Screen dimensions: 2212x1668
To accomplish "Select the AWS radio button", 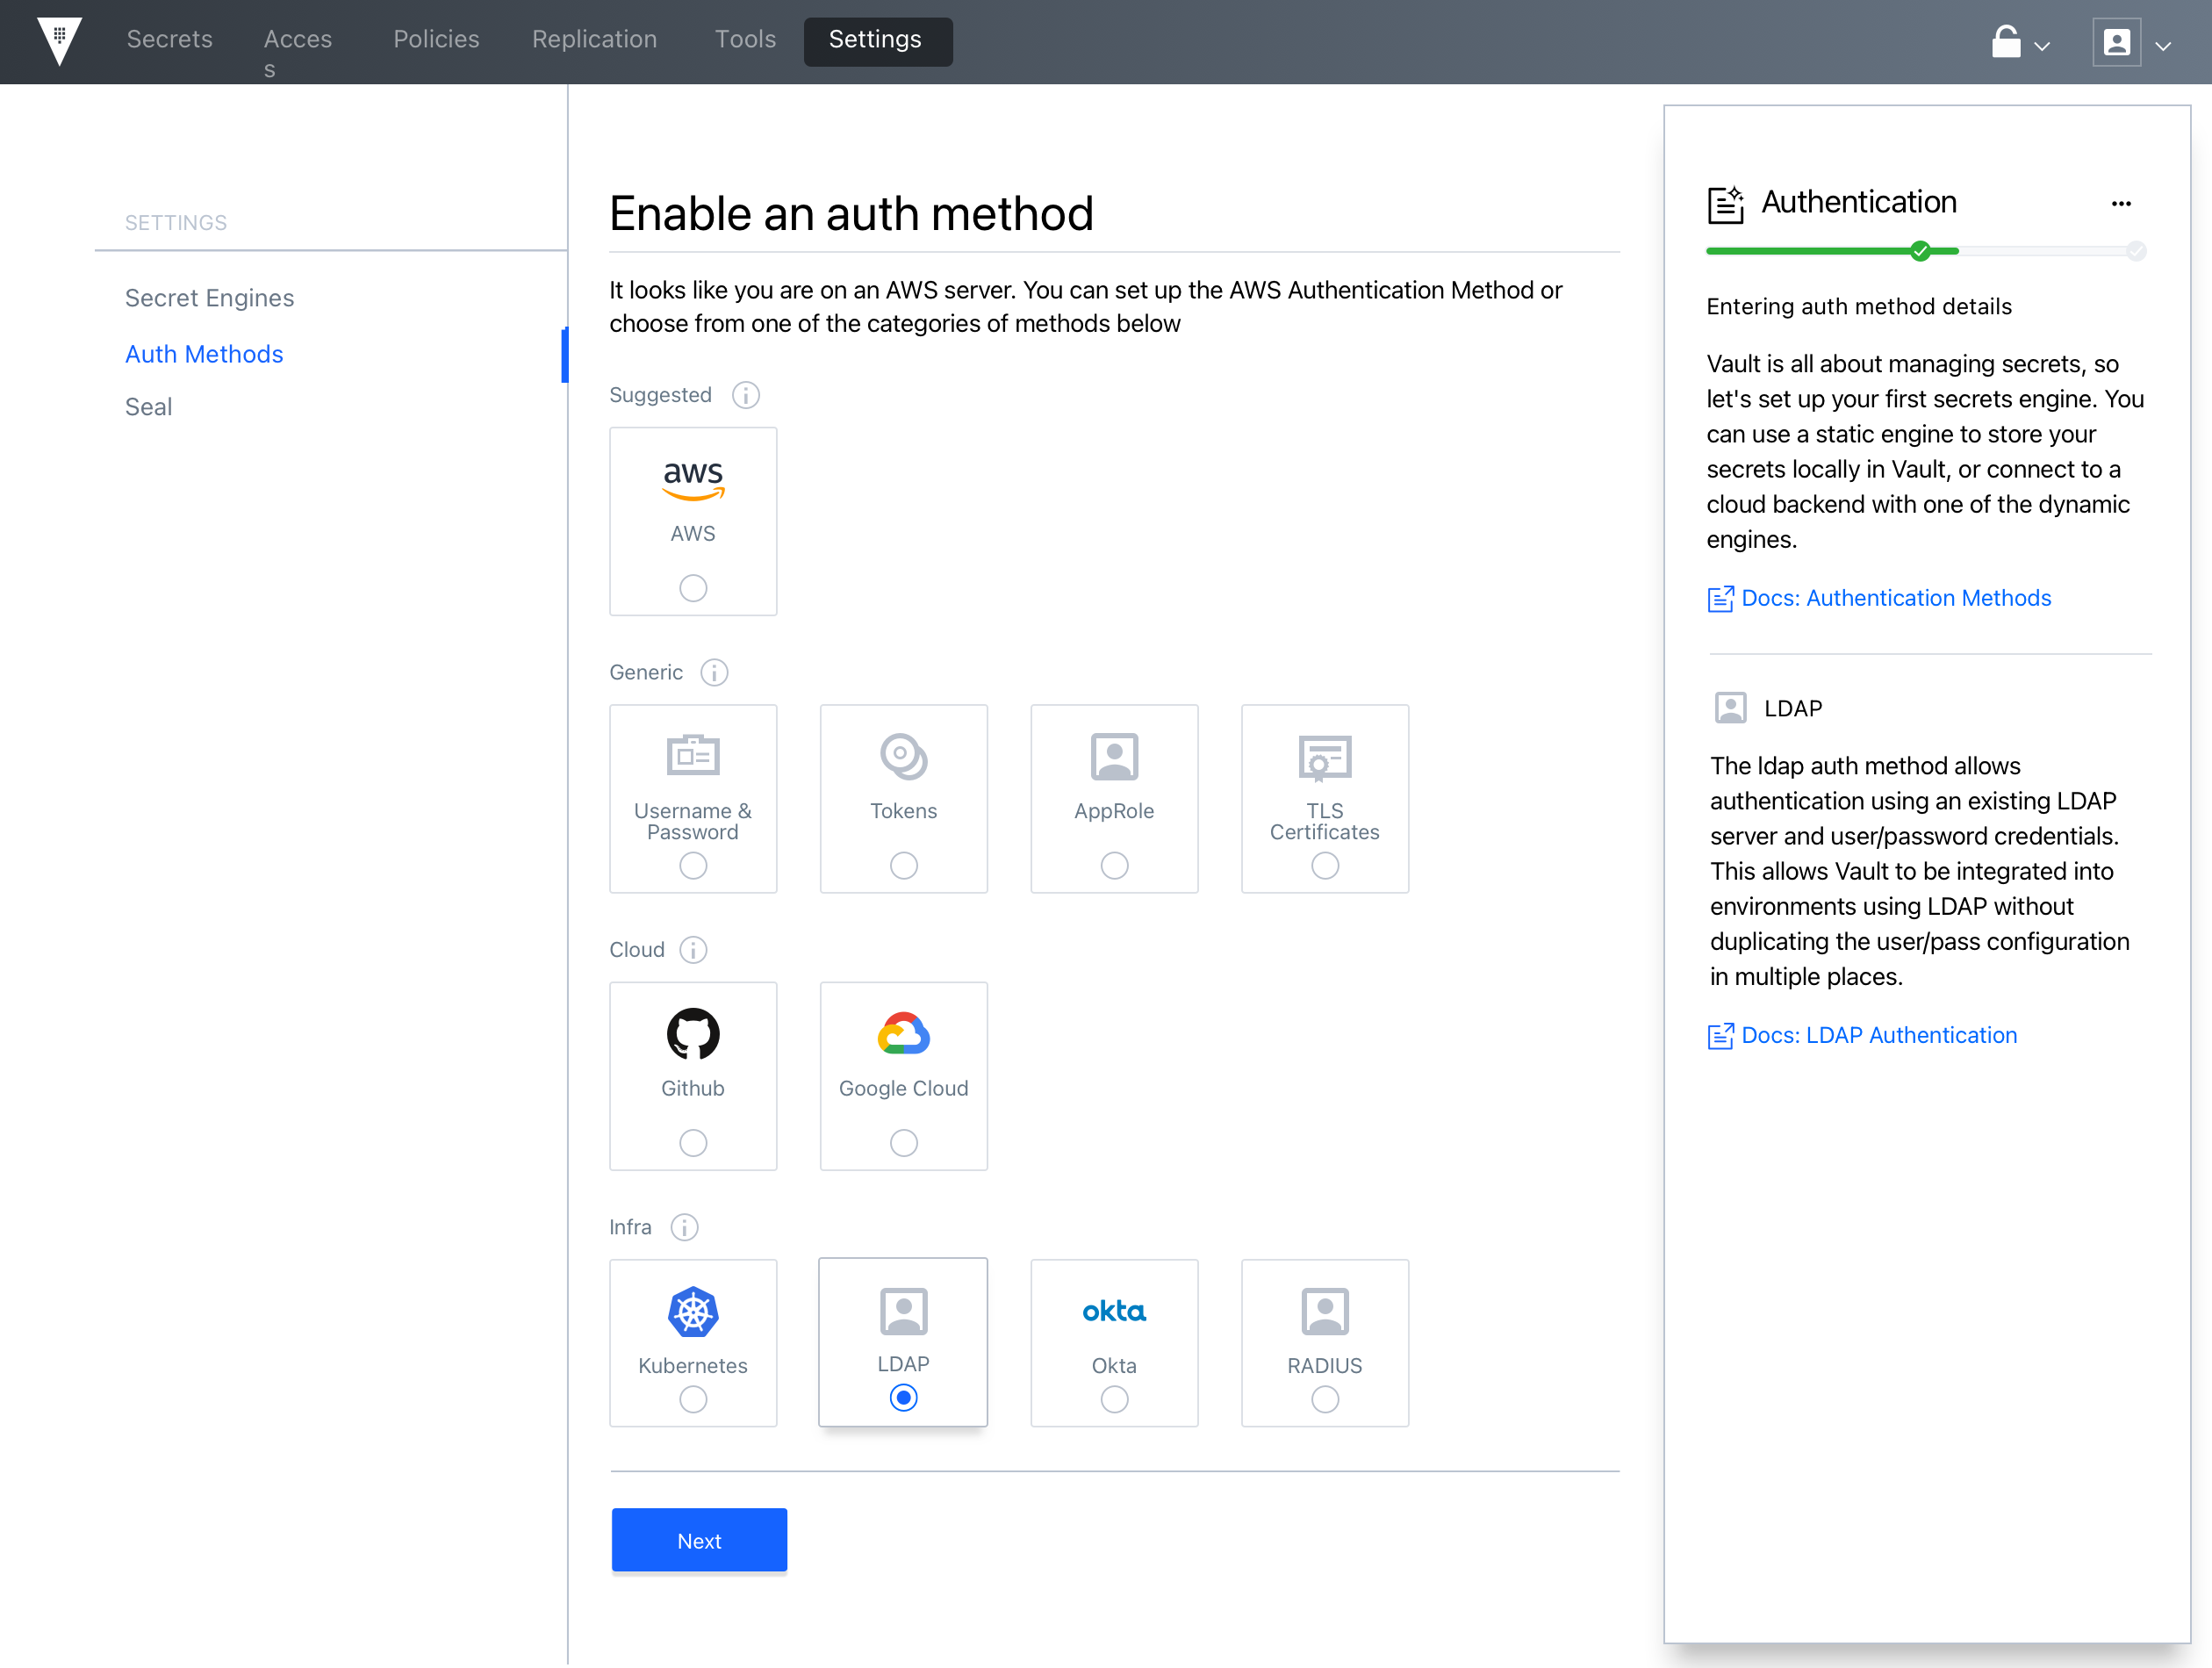I will (693, 588).
